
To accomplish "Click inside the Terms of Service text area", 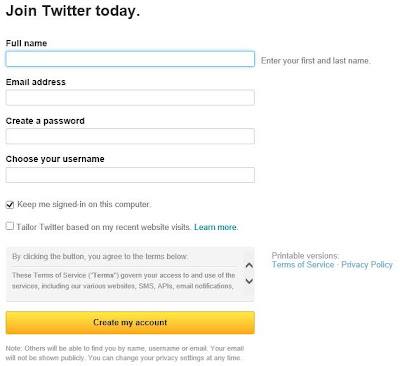I will (x=124, y=281).
